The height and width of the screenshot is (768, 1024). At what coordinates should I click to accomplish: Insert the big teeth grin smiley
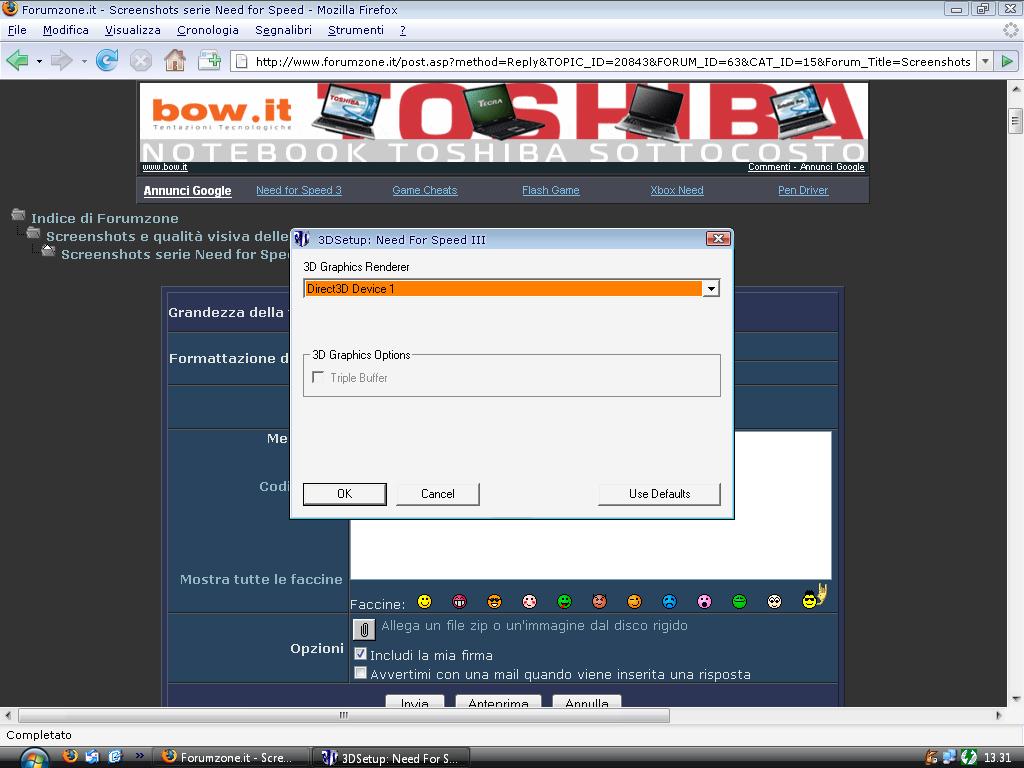pos(460,601)
